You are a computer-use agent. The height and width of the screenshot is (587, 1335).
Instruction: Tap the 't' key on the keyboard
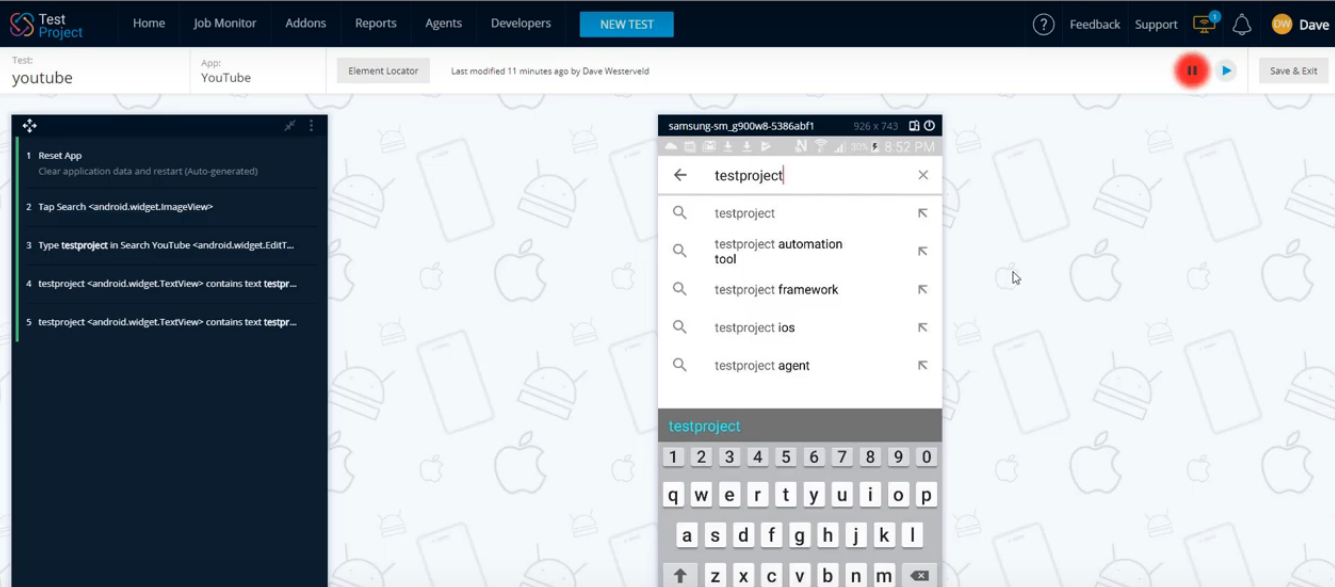[x=786, y=495]
